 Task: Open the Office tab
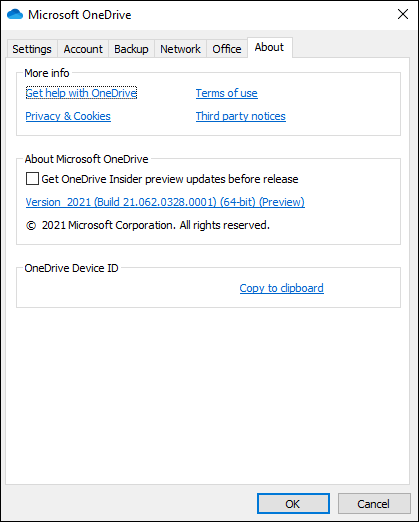[x=227, y=49]
